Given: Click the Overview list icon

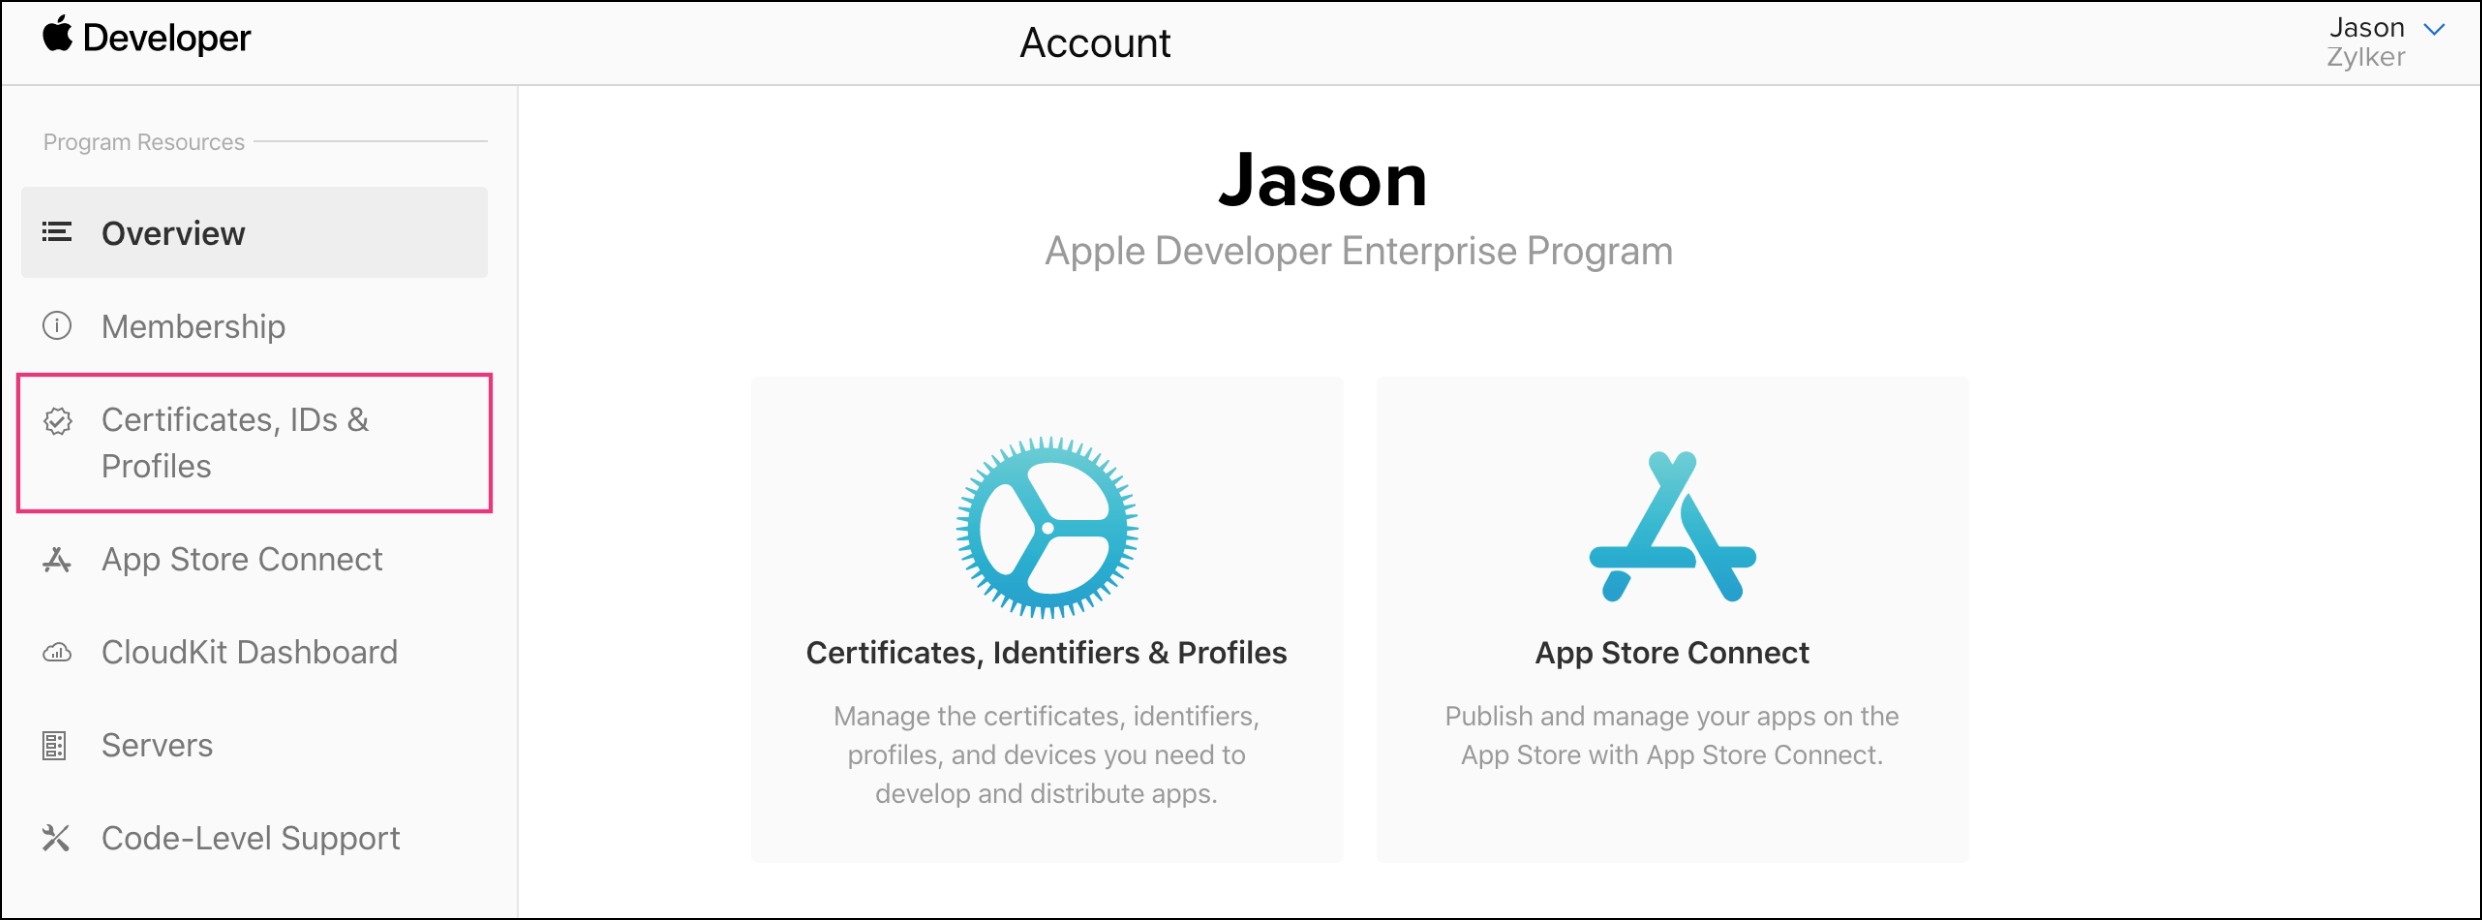Looking at the screenshot, I should (x=57, y=233).
